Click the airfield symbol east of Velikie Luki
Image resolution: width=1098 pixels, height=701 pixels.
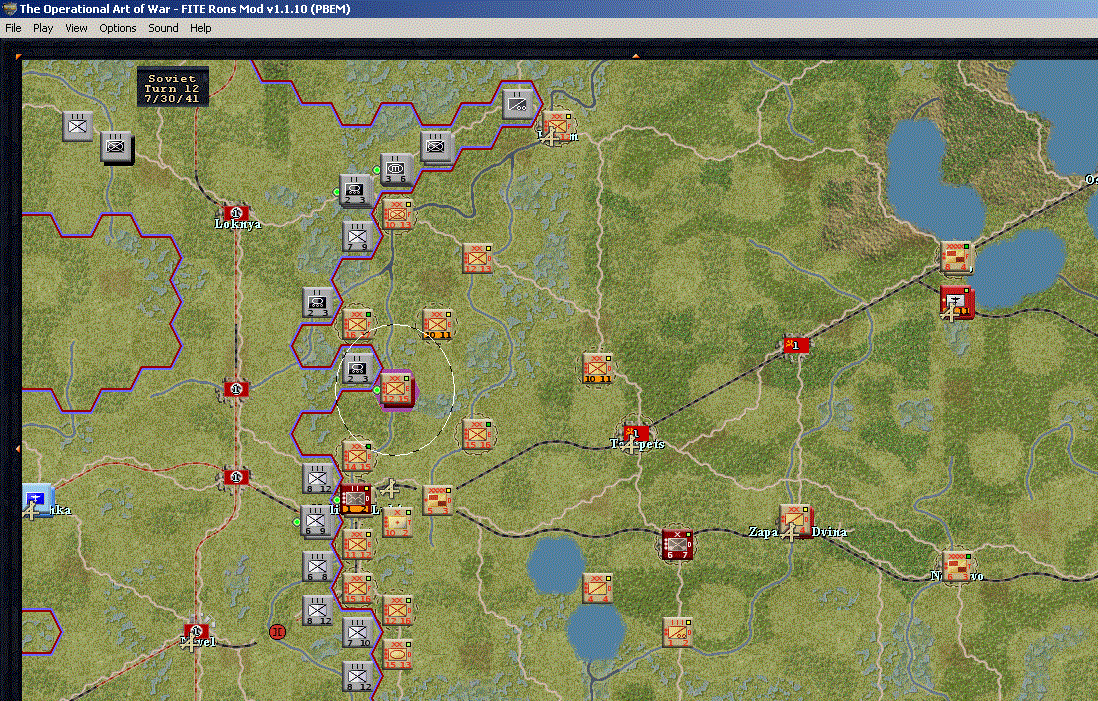pos(391,487)
